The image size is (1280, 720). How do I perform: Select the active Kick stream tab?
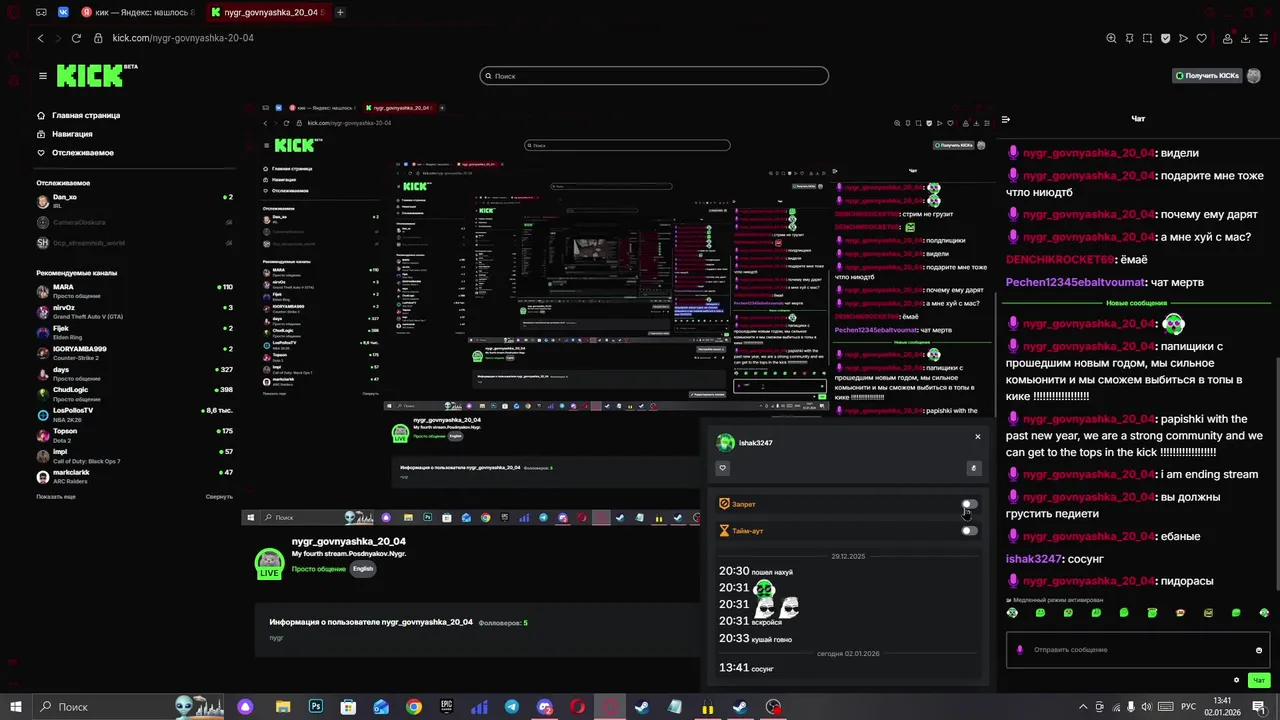tap(268, 12)
